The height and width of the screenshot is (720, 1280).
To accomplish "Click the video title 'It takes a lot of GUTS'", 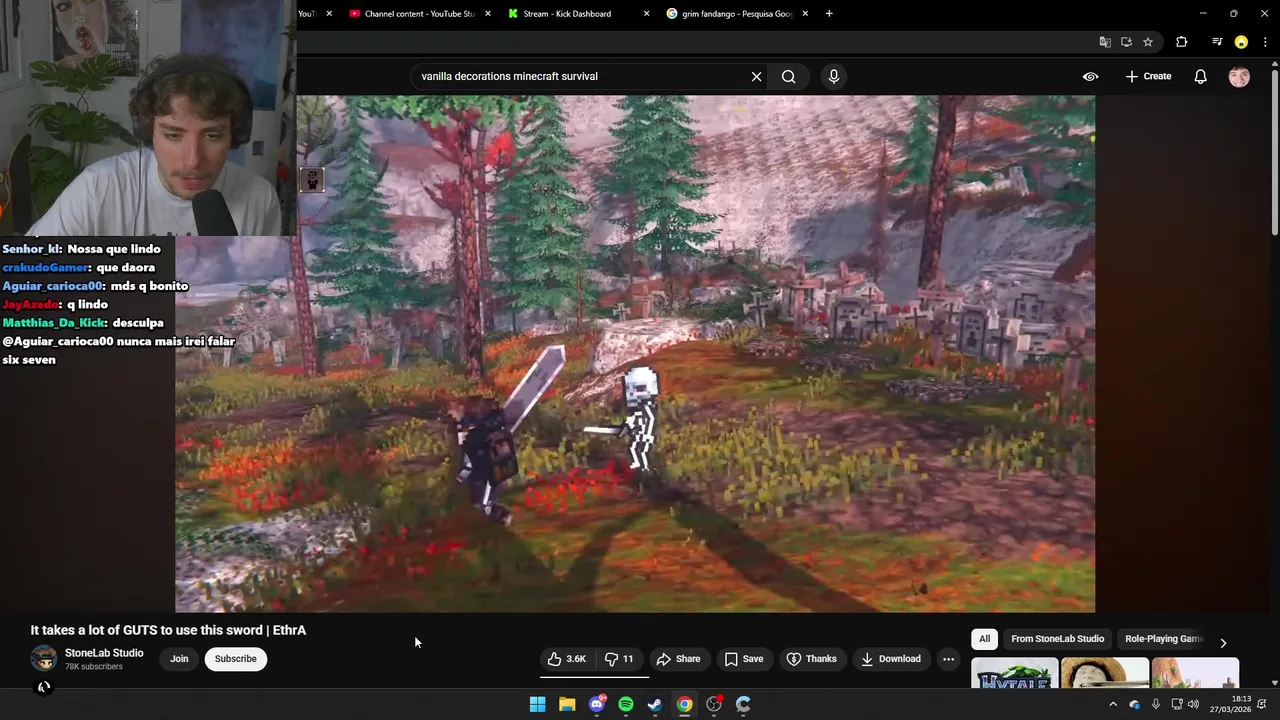I will click(168, 630).
